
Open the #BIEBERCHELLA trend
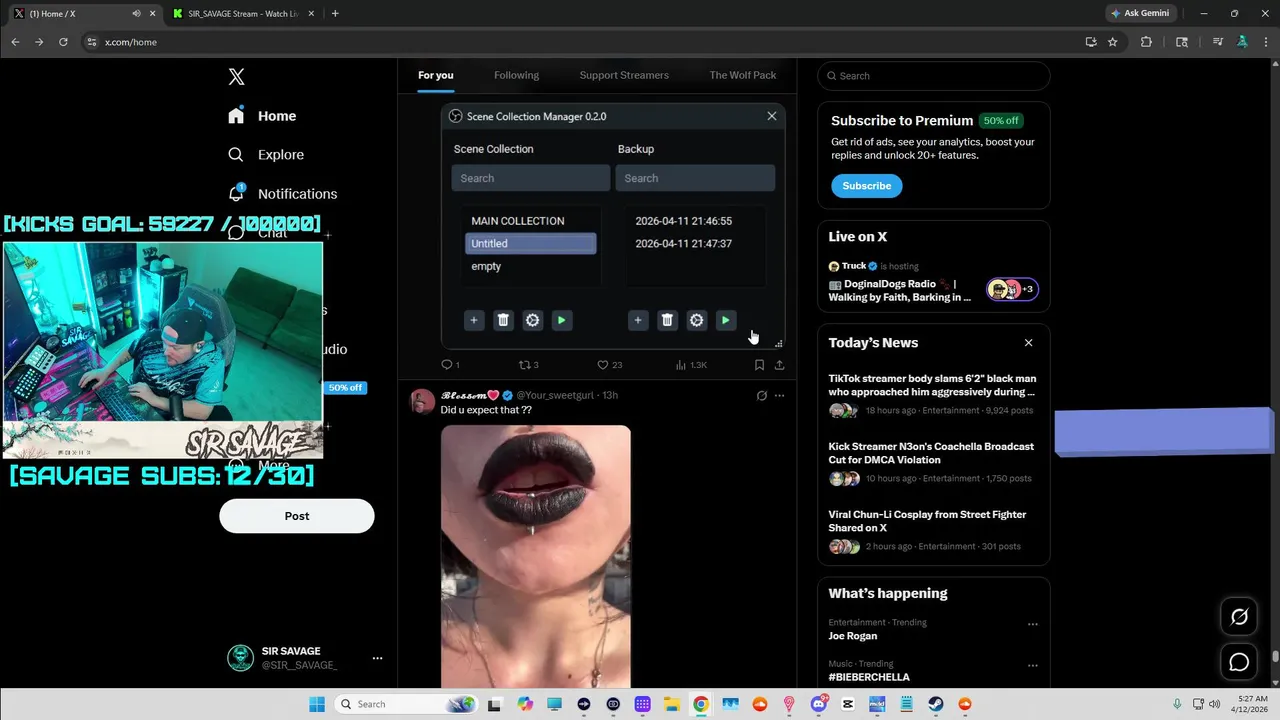pyautogui.click(x=869, y=677)
